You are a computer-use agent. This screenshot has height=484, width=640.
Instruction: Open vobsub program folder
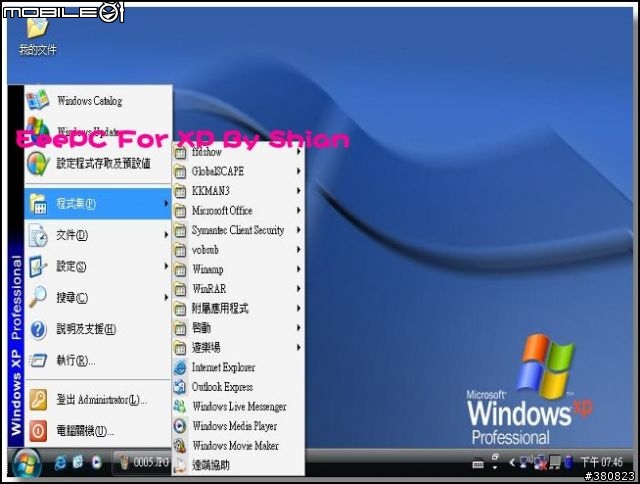(238, 250)
